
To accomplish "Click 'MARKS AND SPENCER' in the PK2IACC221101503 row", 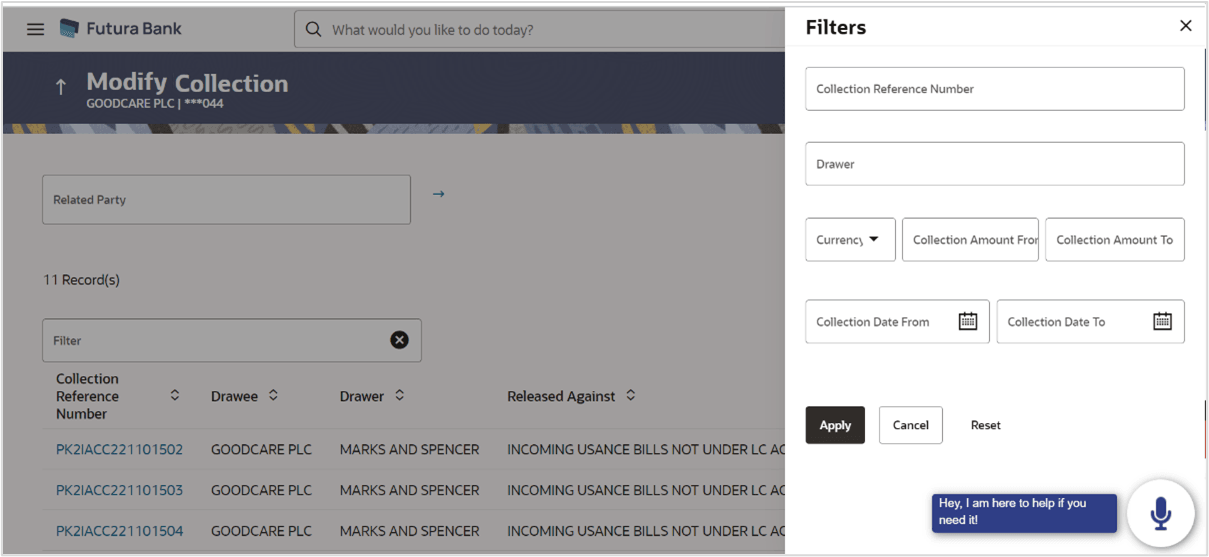I will (409, 490).
